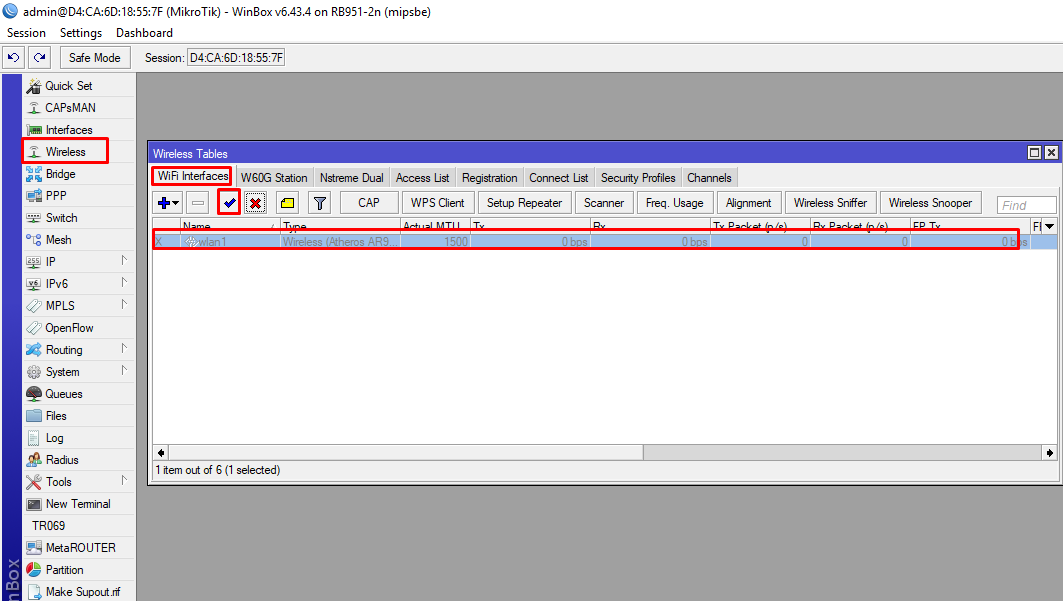1063x601 pixels.
Task: Expand the IP submenu arrow
Action: pyautogui.click(x=124, y=261)
